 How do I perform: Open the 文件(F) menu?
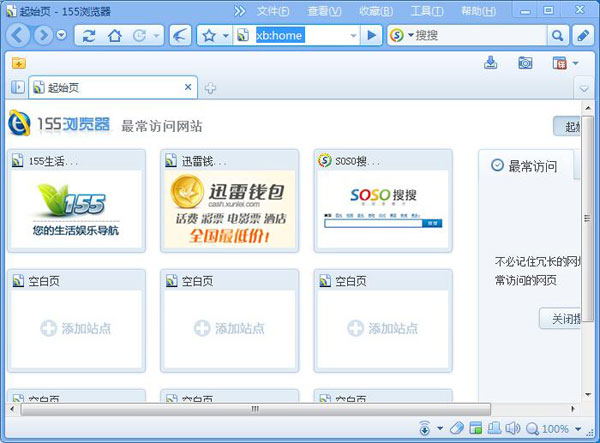(273, 11)
